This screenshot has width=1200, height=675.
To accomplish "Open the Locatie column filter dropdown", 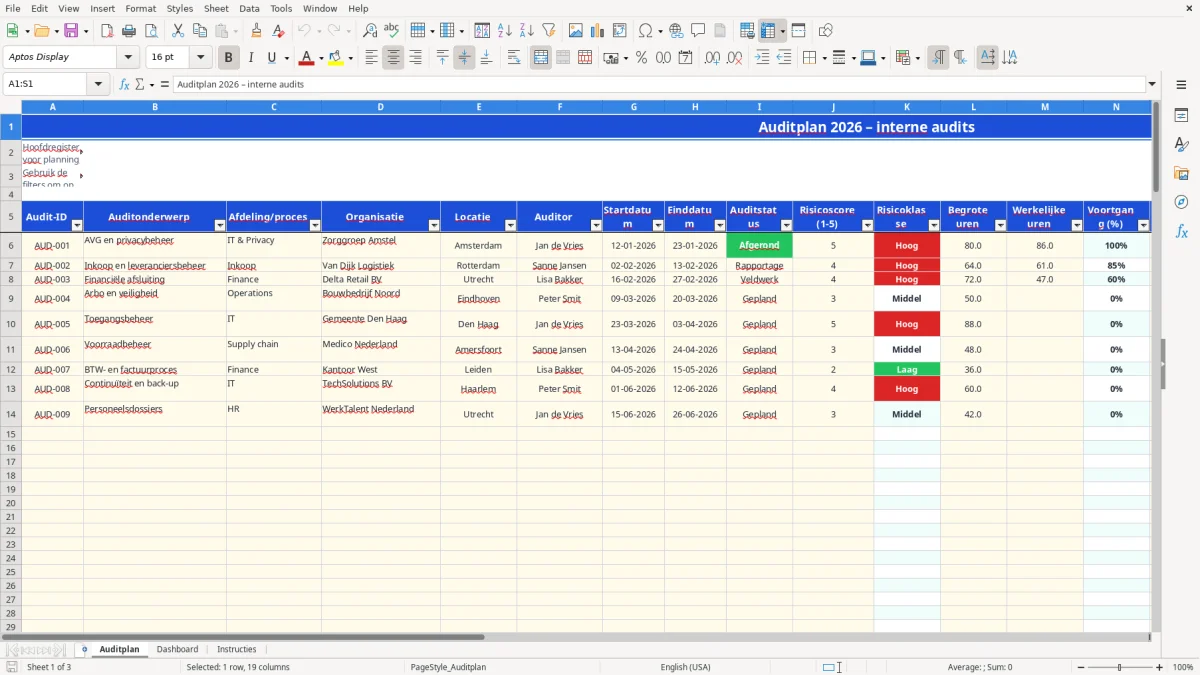I will pos(510,225).
